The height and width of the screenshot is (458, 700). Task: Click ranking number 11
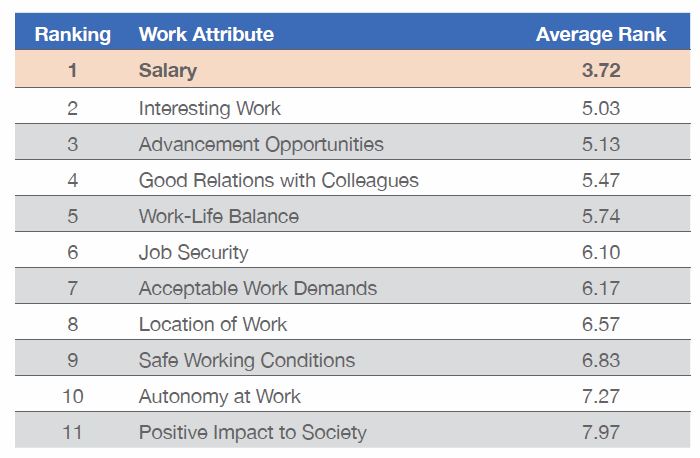73,433
